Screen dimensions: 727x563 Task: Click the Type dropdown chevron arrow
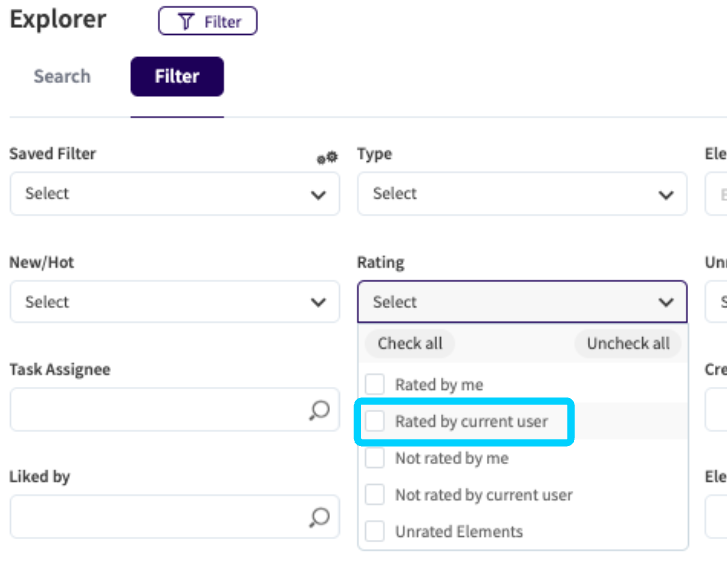666,195
